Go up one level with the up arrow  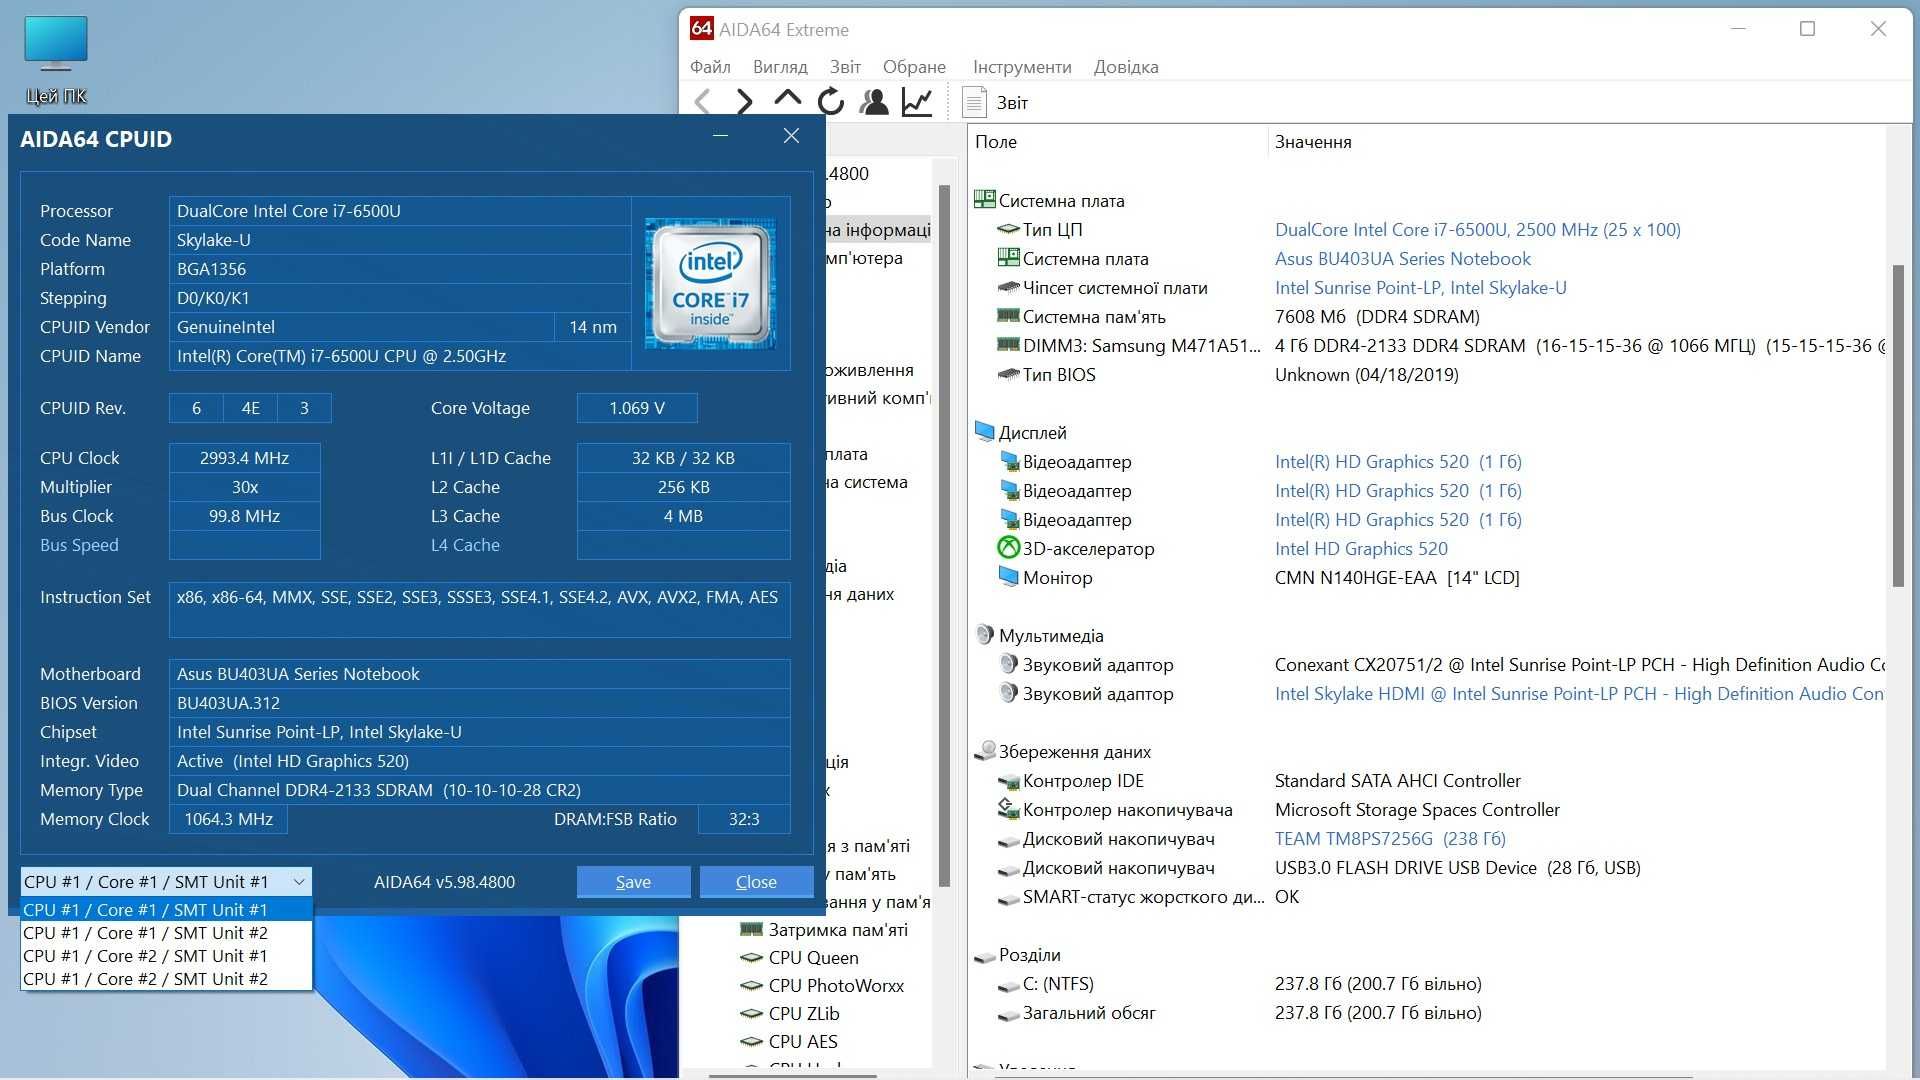pos(788,100)
